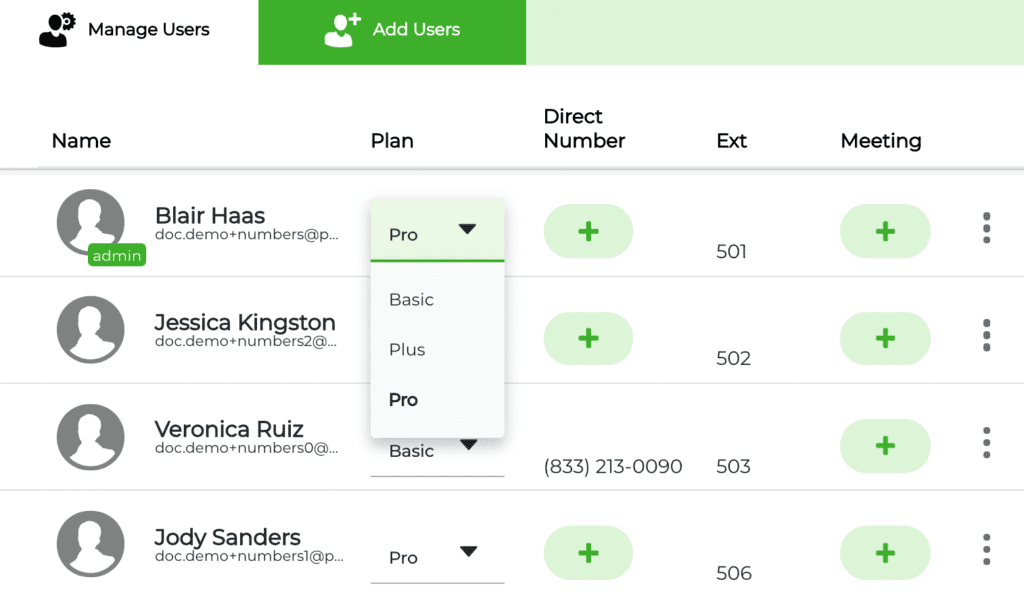Click email doc.demo+numbers0@...
The width and height of the screenshot is (1024, 592).
point(247,448)
